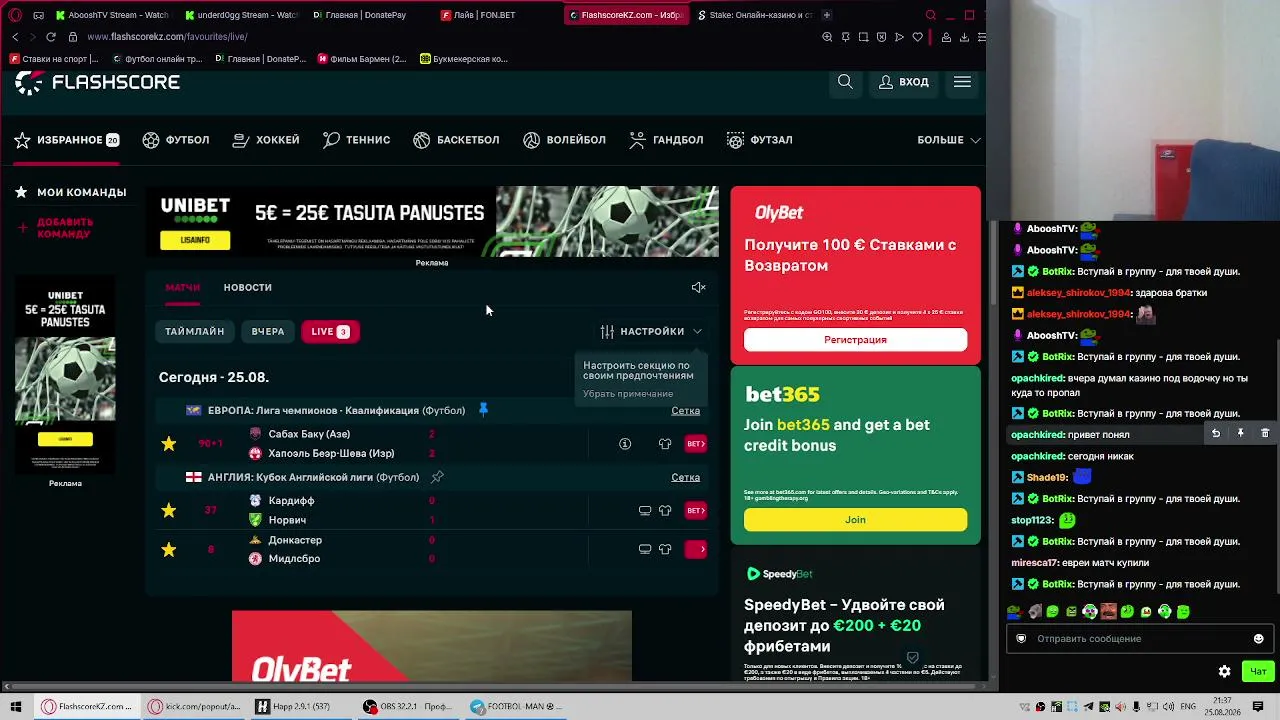Select the Хоккей sport tab

point(266,140)
